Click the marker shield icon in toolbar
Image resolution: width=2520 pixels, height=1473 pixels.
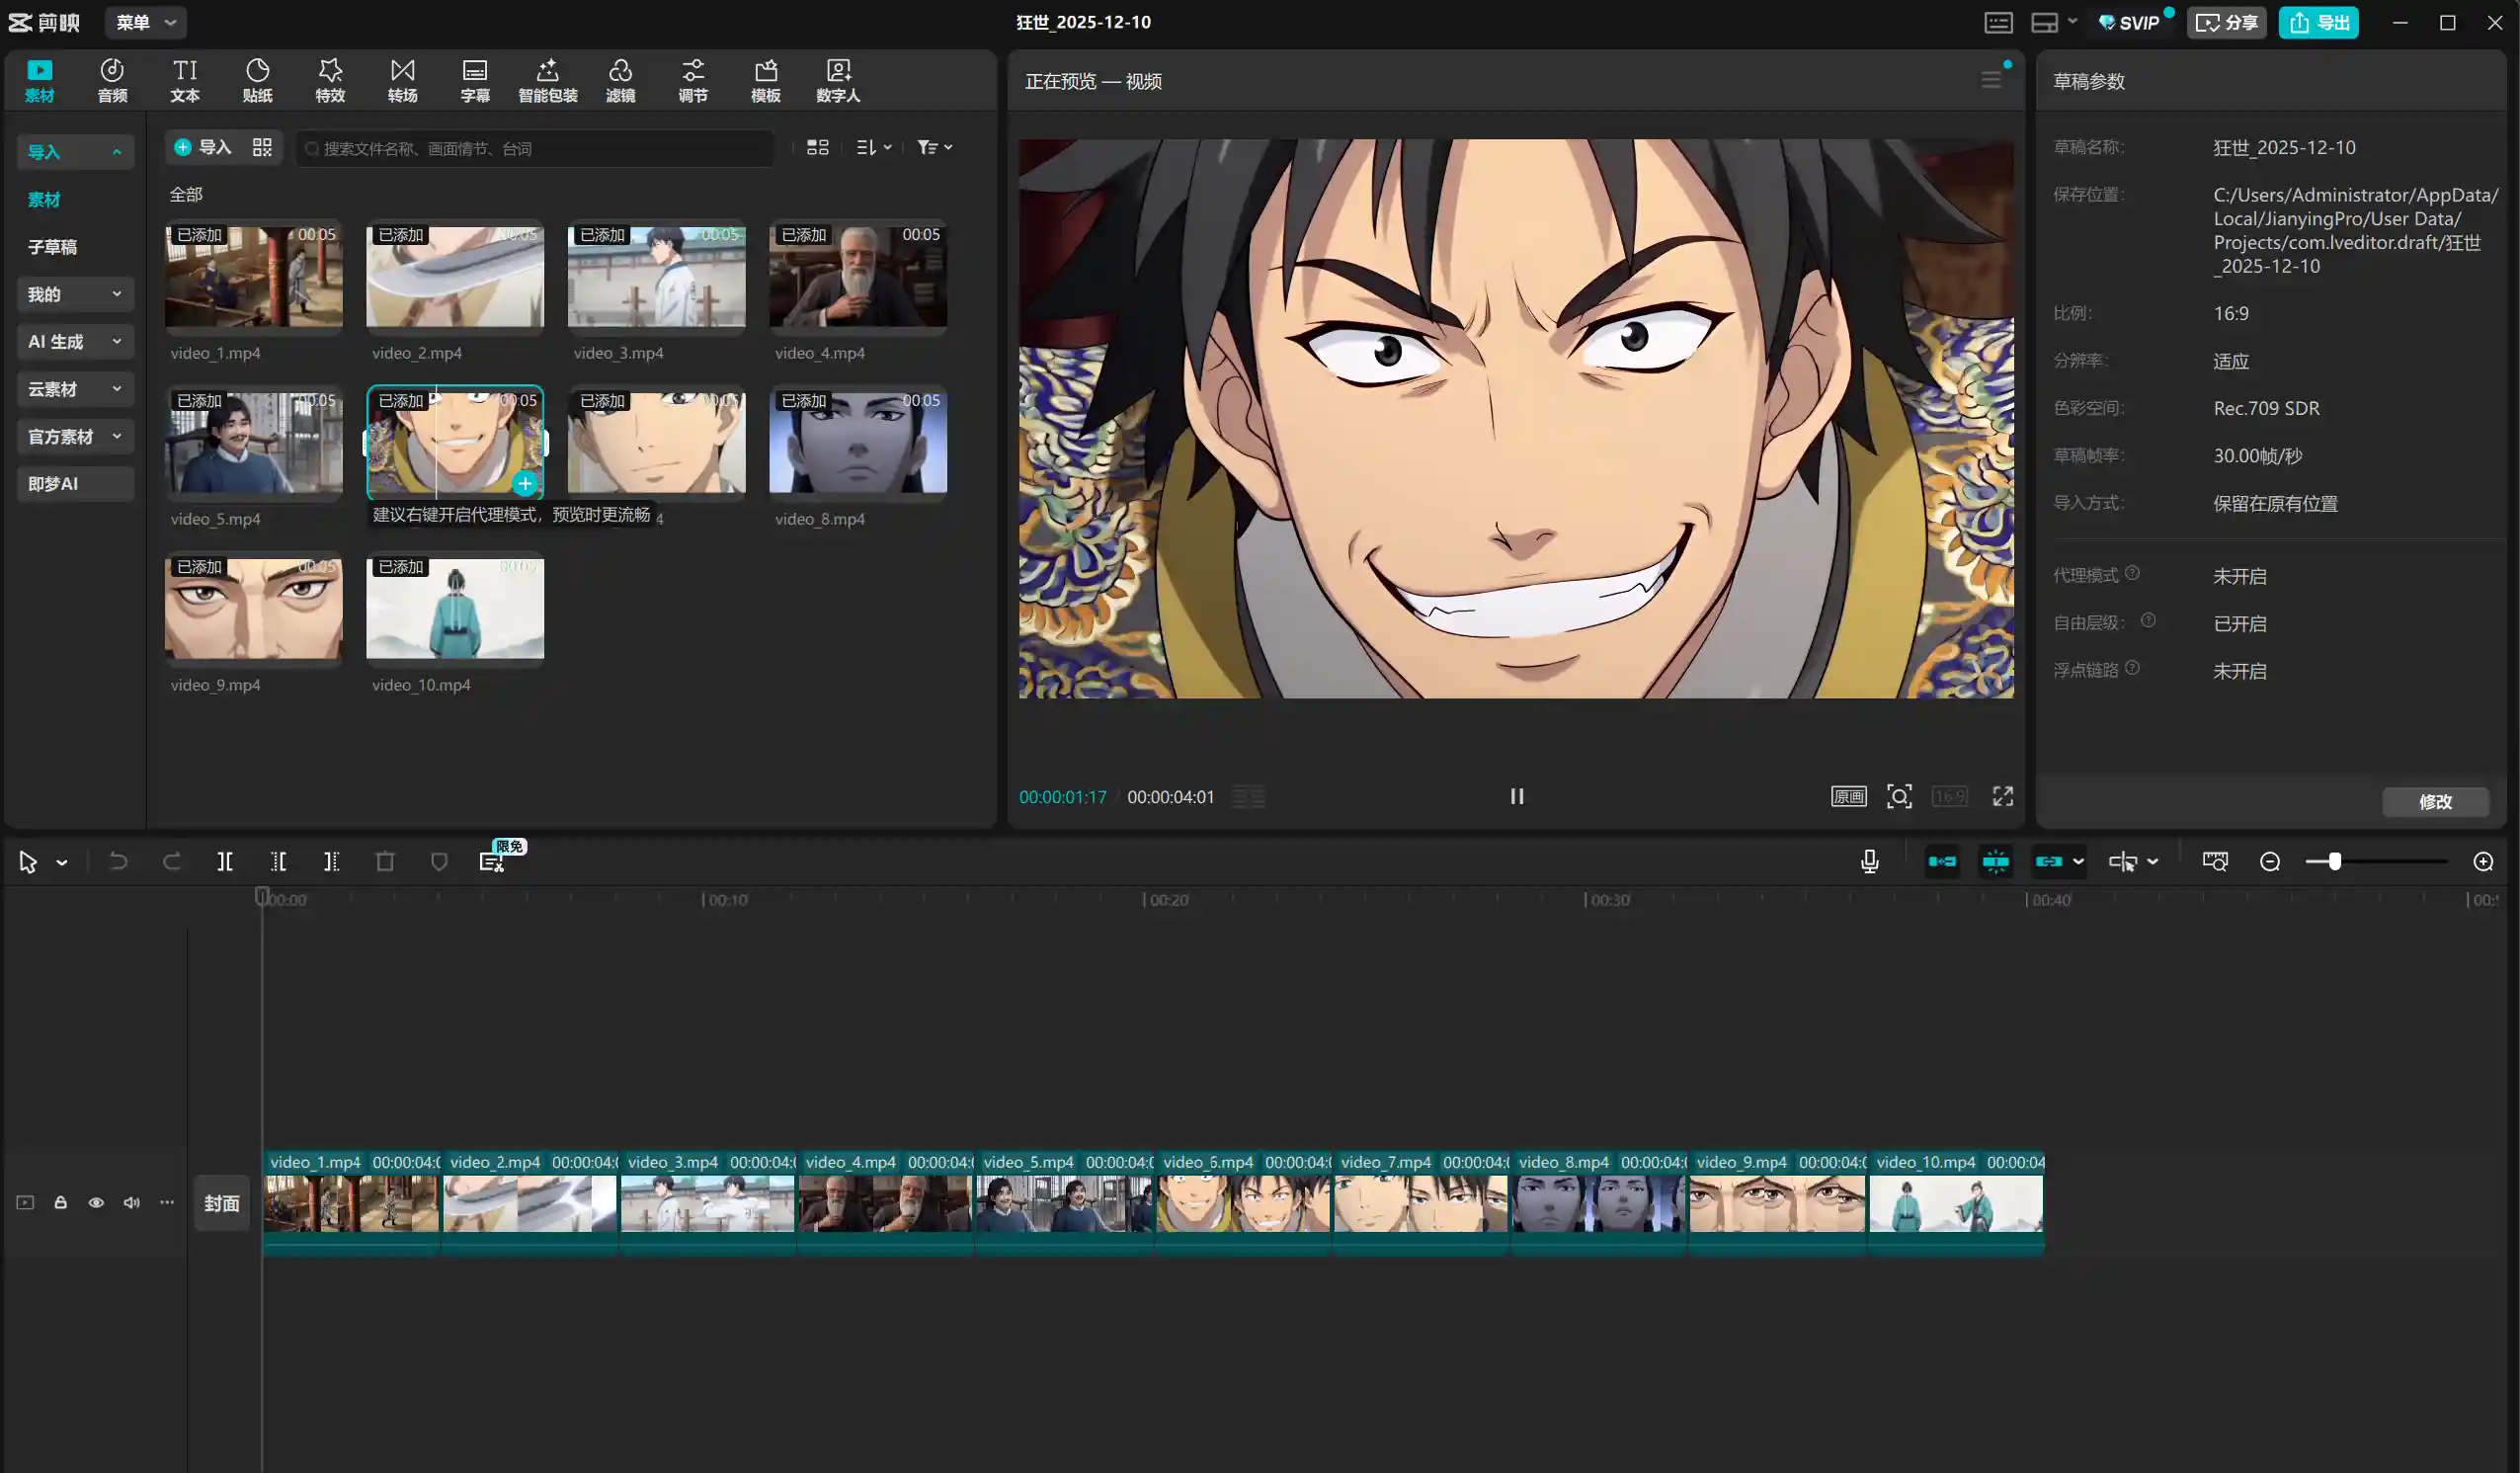point(439,862)
